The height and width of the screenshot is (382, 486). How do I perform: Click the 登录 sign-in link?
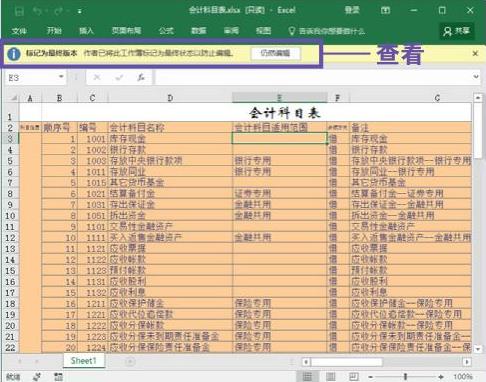tap(352, 10)
